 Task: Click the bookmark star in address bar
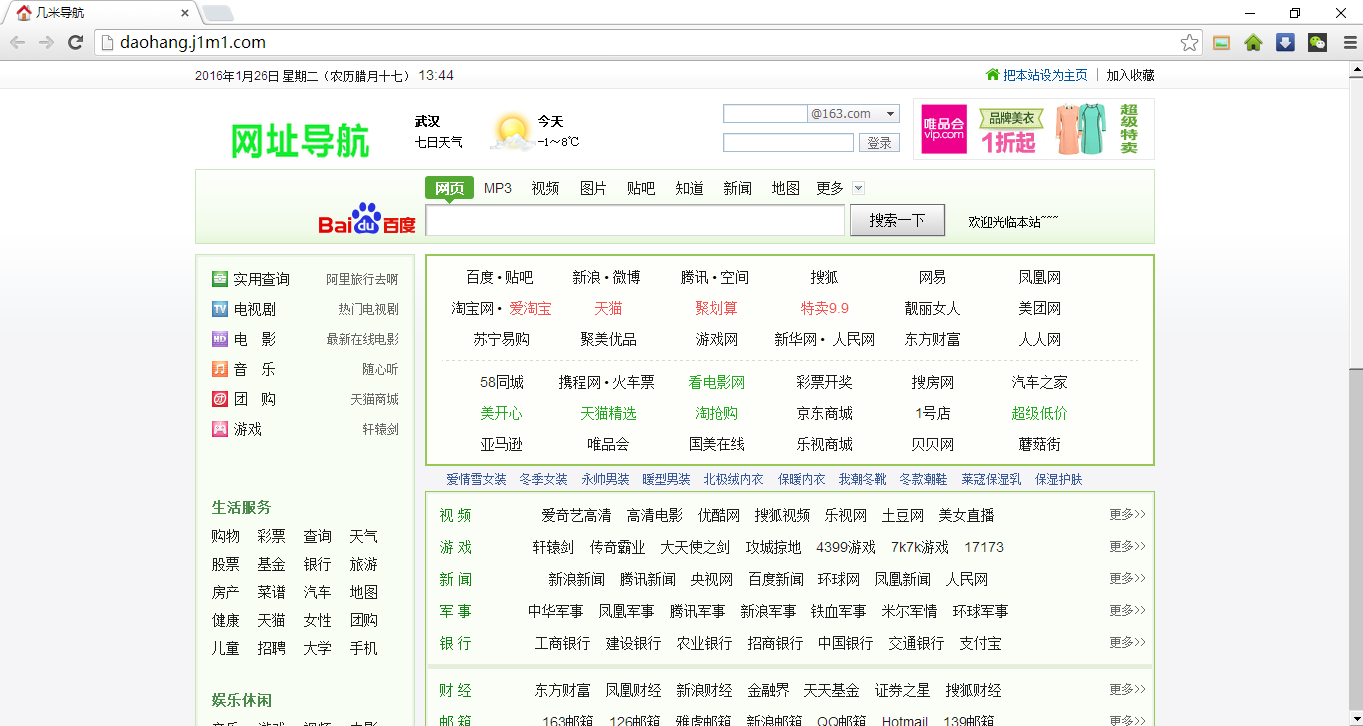pyautogui.click(x=1188, y=43)
